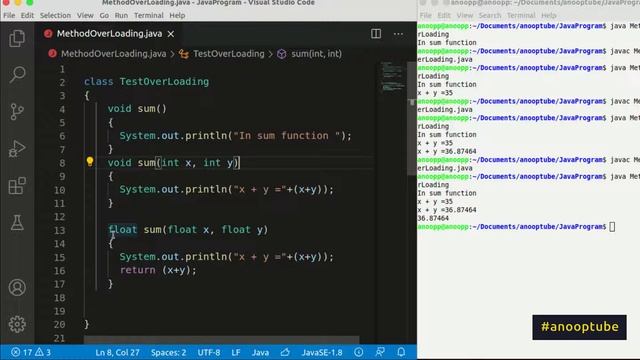Viewport: 640px width, 360px height.
Task: Open the Run and Debug view
Action: coord(17,149)
